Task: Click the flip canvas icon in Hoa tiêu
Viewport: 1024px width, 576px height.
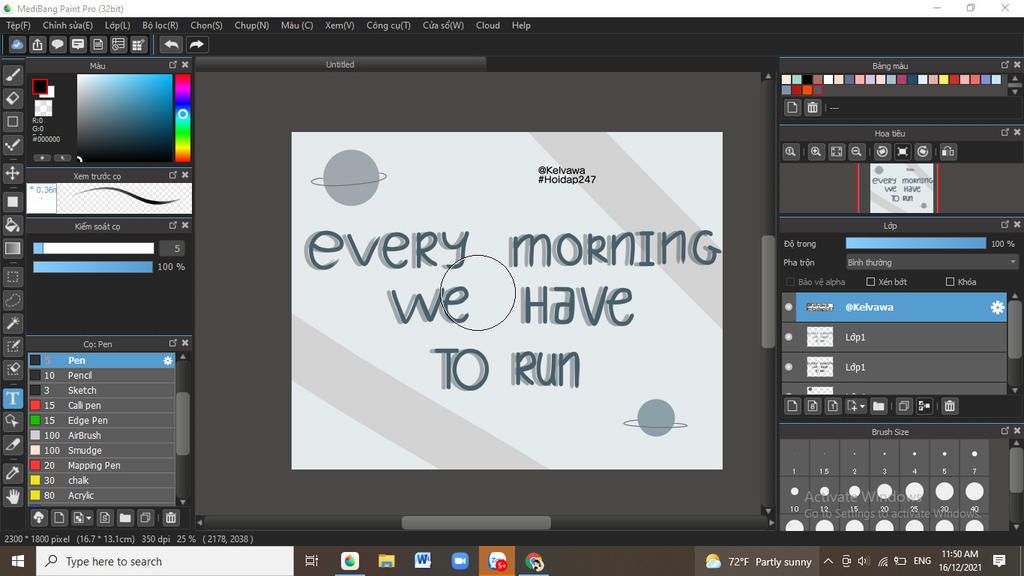Action: pos(948,152)
